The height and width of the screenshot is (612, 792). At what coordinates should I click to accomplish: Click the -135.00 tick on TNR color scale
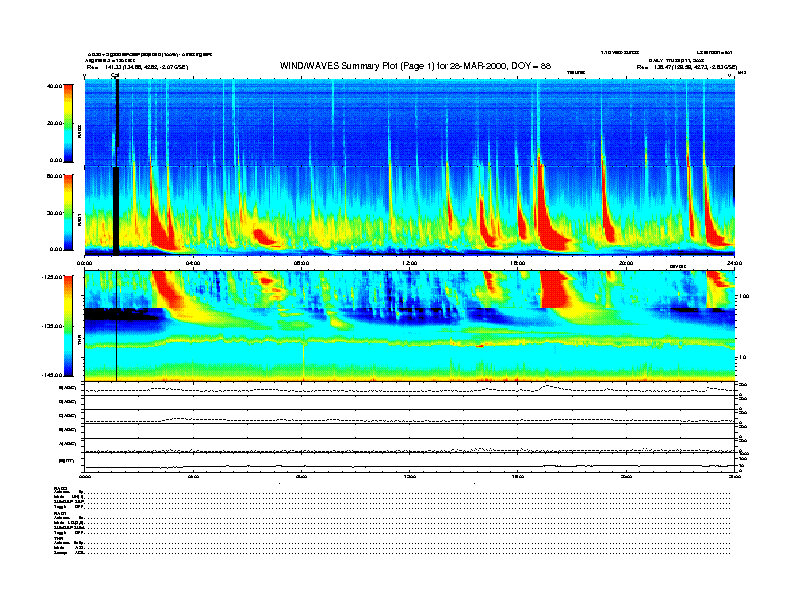pos(52,326)
